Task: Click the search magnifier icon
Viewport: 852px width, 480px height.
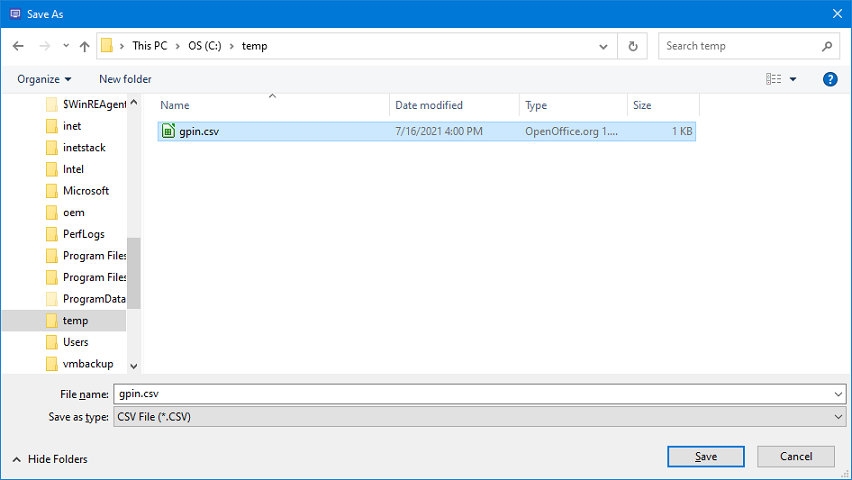Action: (827, 46)
